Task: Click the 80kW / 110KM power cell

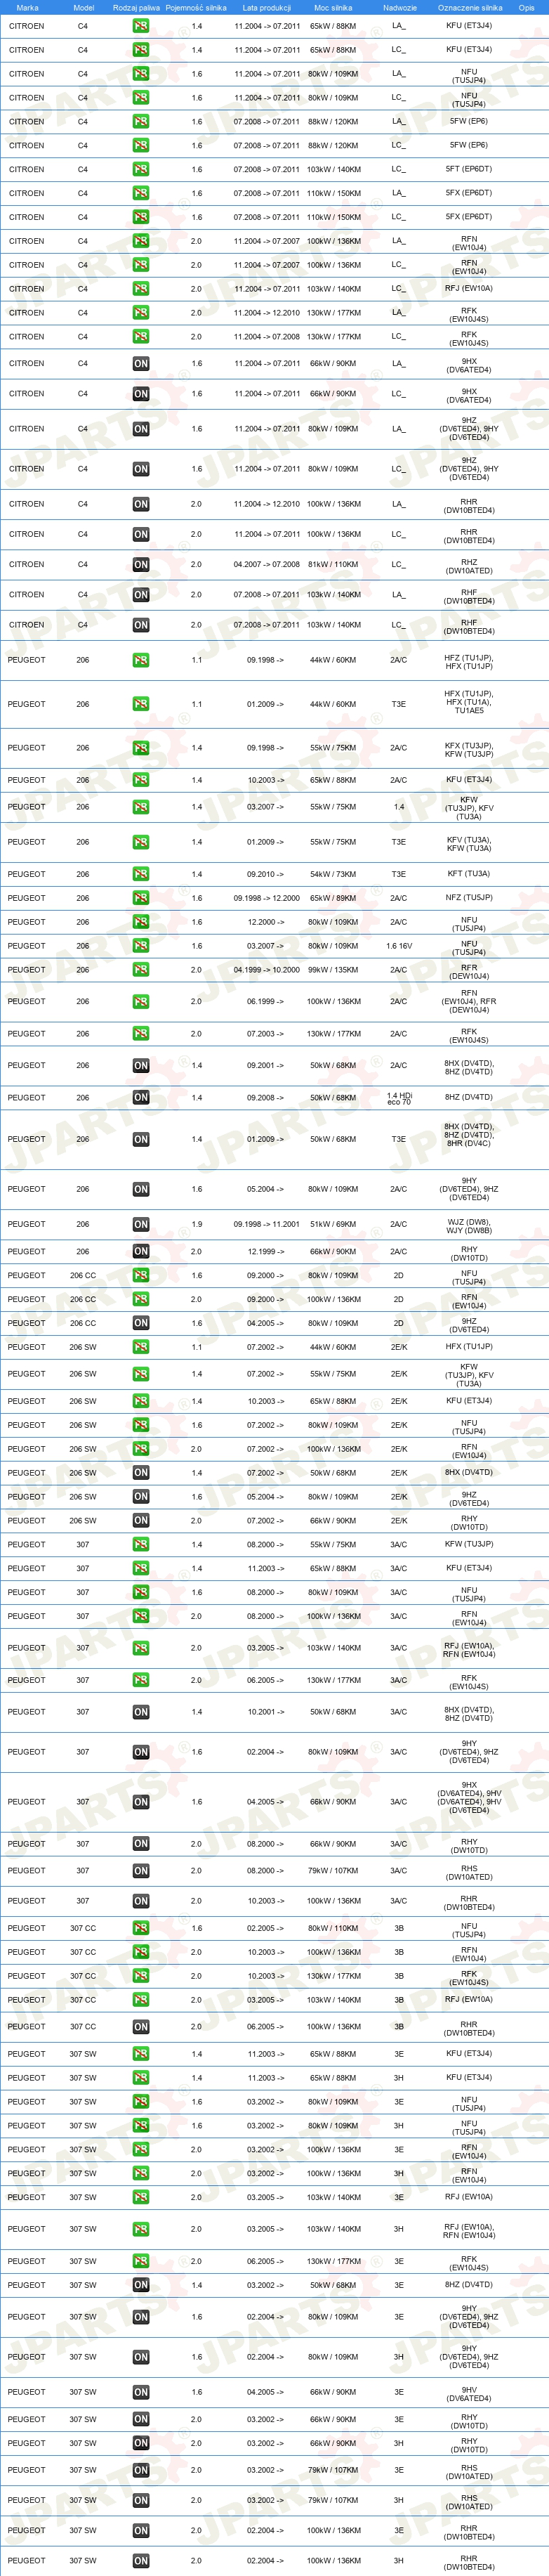Action: click(333, 1928)
